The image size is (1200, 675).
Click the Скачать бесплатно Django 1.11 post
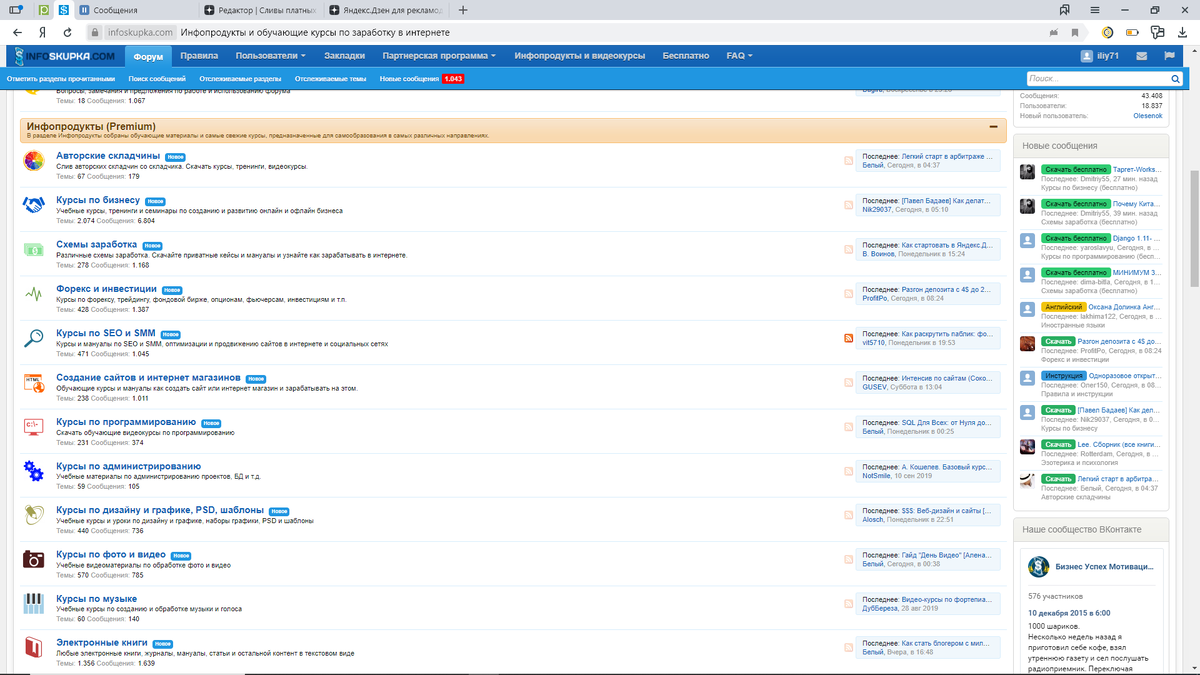(x=1136, y=239)
